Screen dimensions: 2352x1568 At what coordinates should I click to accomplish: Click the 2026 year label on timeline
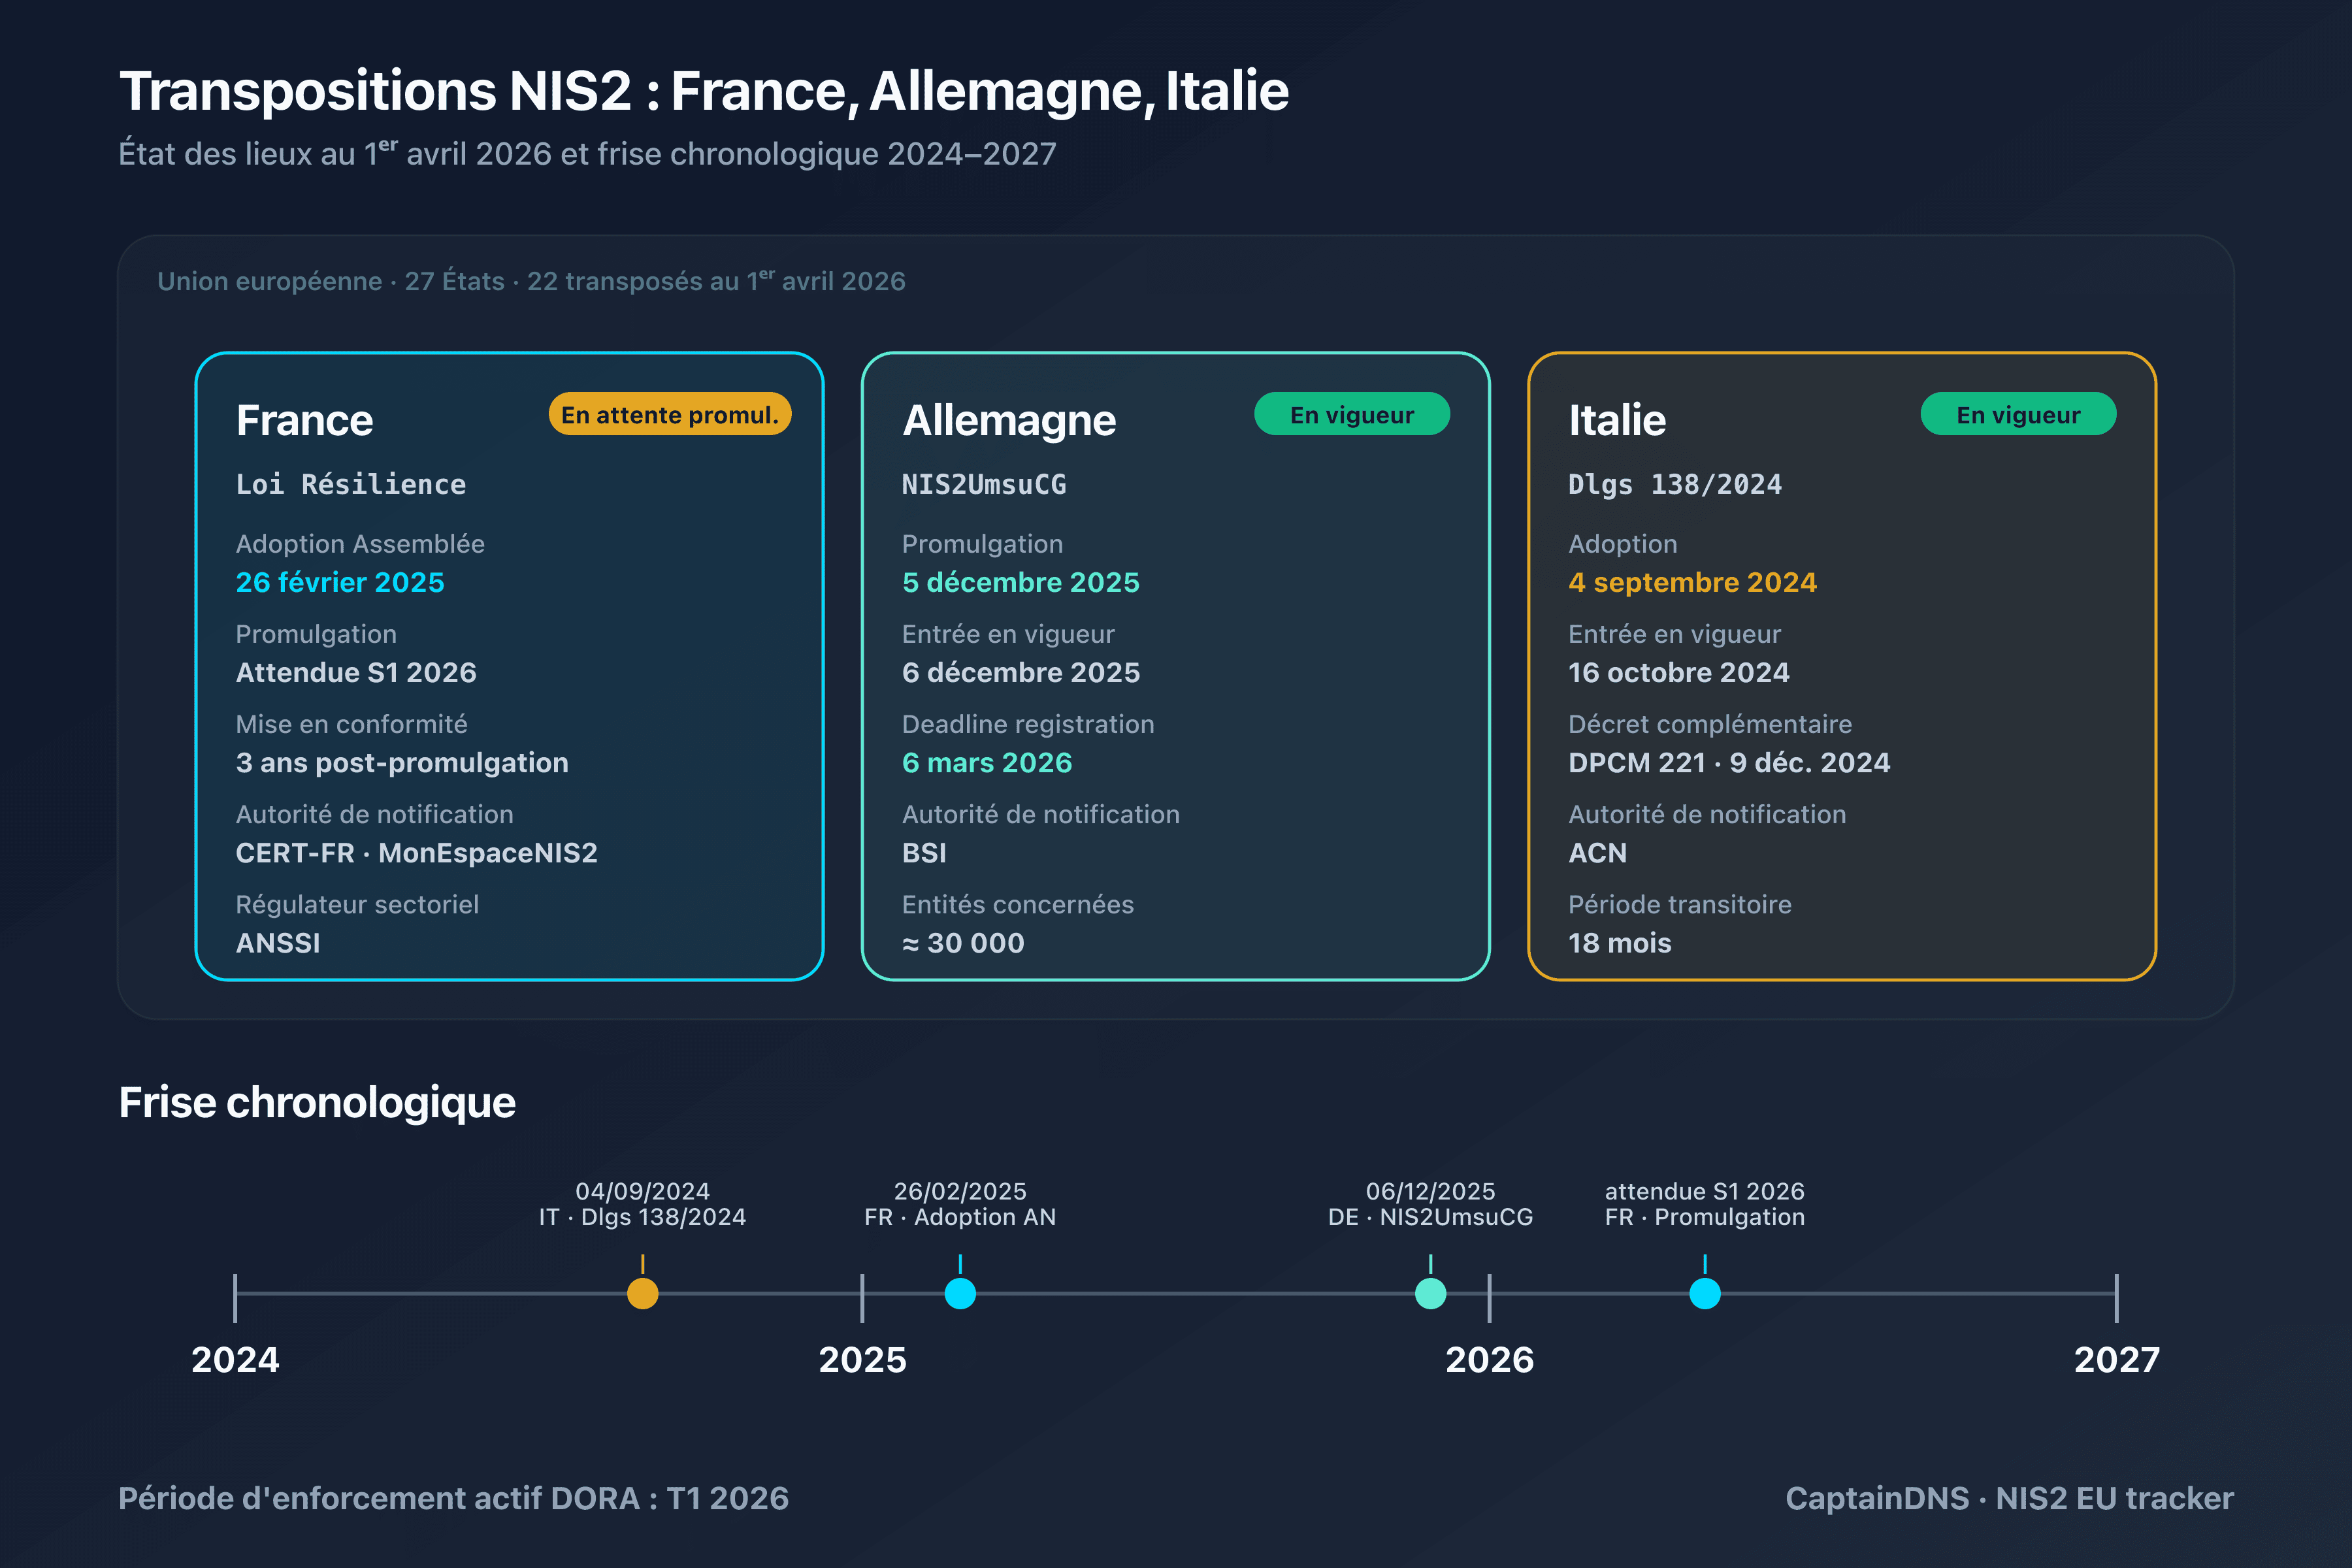click(1489, 1360)
